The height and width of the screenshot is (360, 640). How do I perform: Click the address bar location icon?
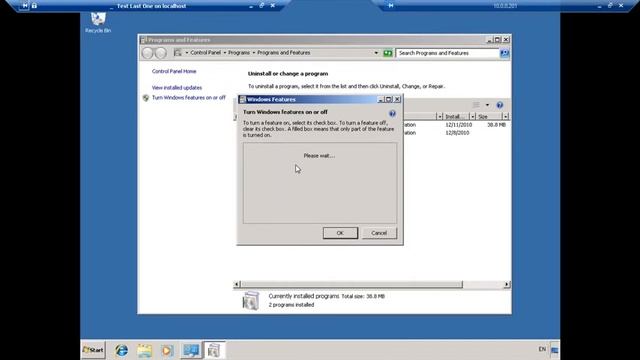tap(178, 53)
